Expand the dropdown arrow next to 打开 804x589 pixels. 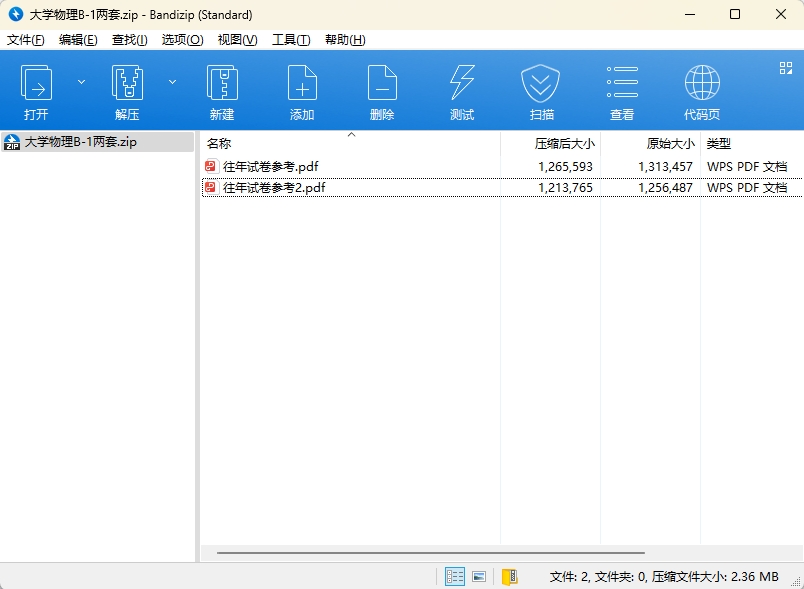[x=82, y=82]
